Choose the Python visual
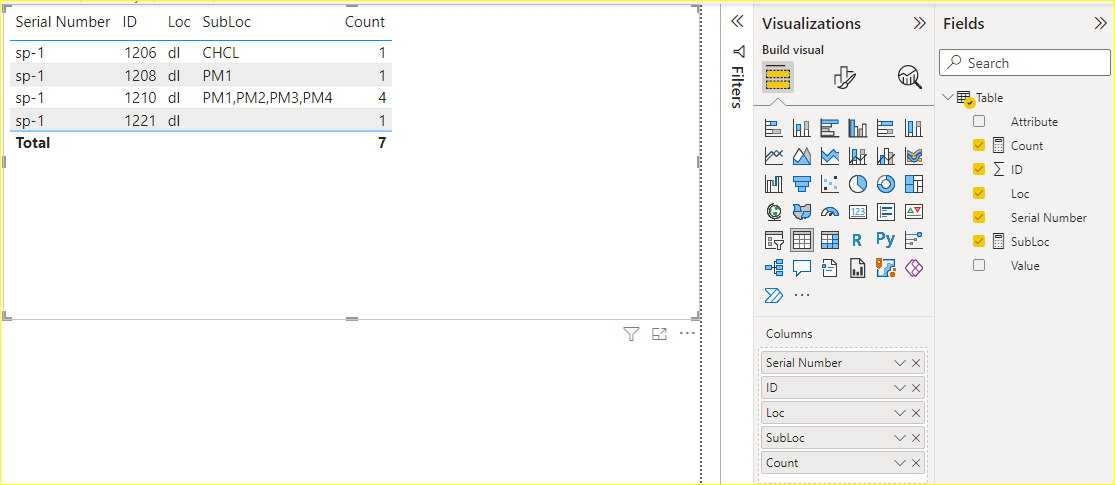This screenshot has height=485, width=1115. (885, 240)
